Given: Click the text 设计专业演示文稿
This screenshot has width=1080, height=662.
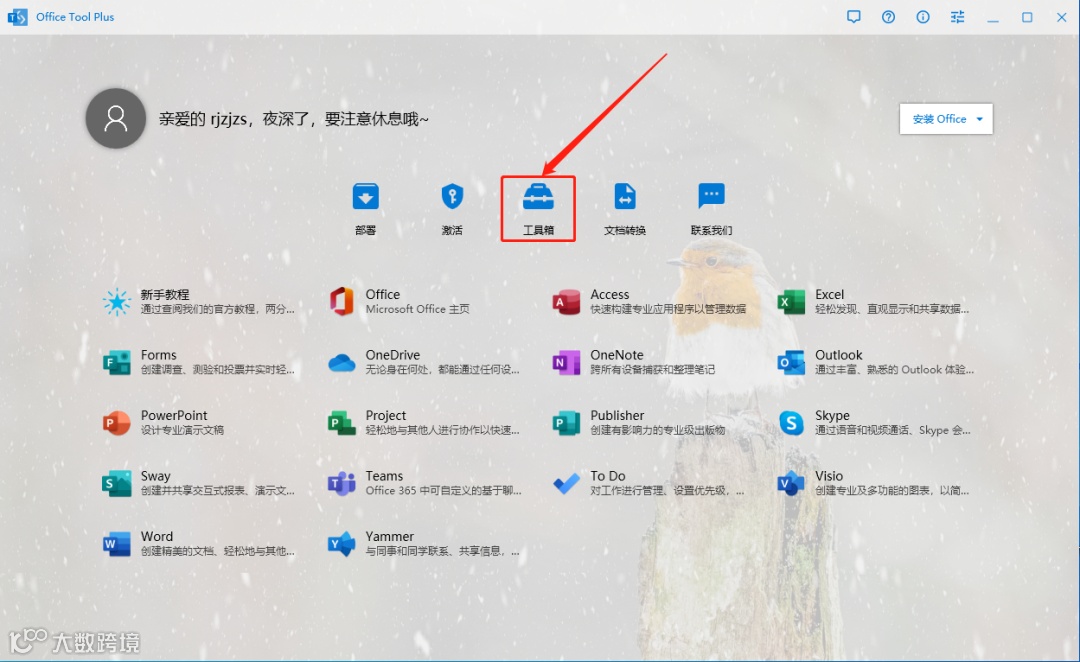Looking at the screenshot, I should [x=183, y=430].
